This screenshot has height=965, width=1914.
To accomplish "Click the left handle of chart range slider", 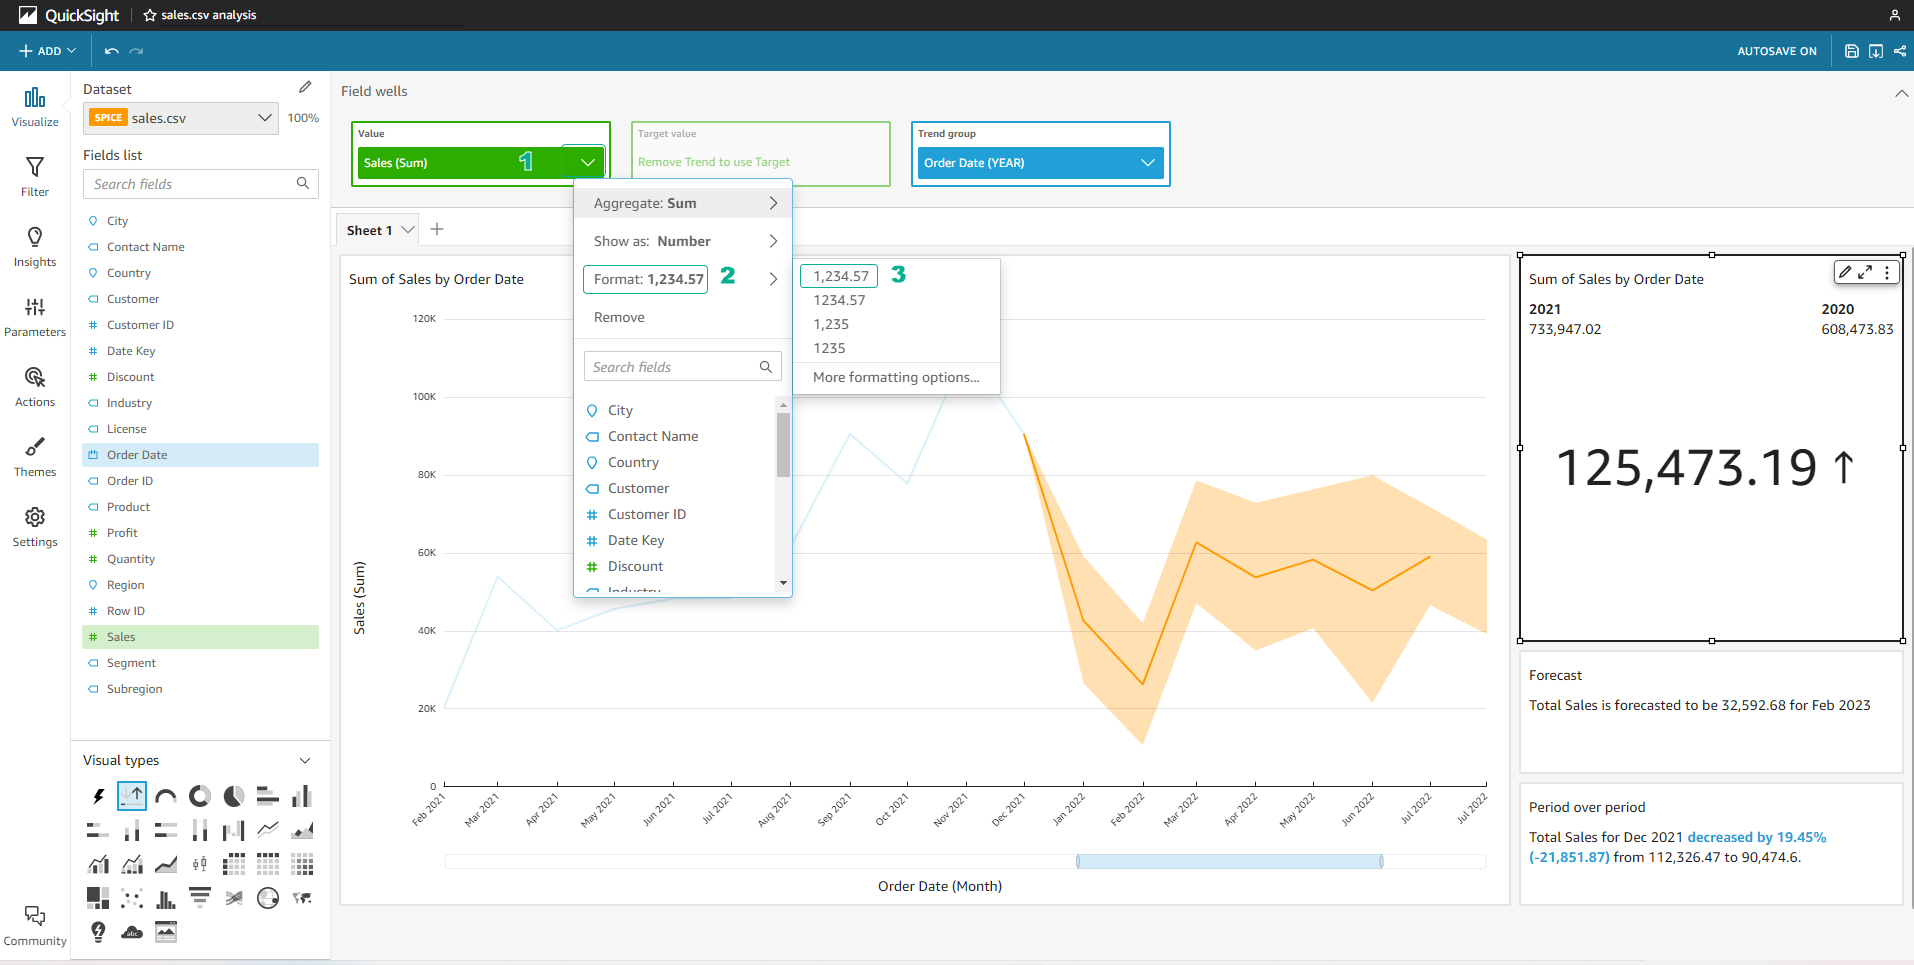I will click(x=1078, y=861).
